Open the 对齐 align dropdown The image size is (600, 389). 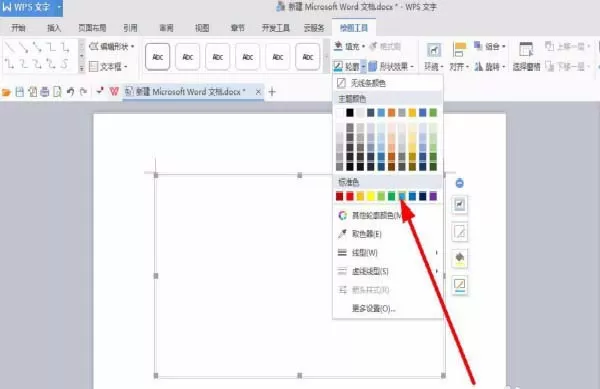coord(459,57)
